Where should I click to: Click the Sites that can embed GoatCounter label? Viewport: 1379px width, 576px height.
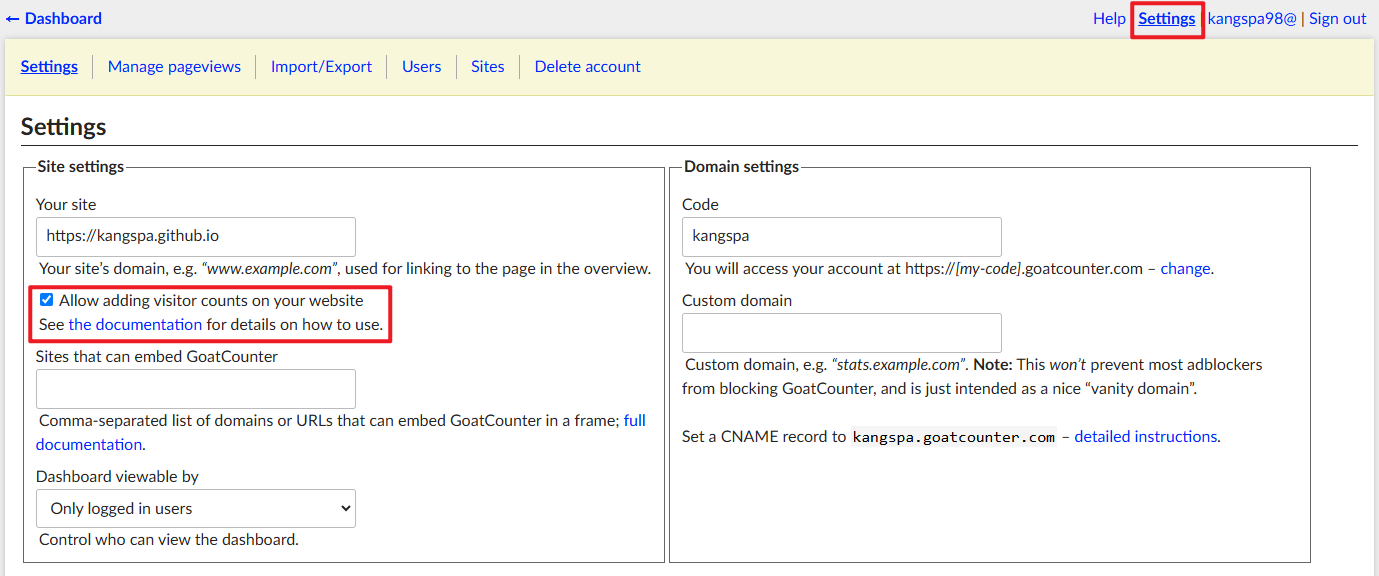pyautogui.click(x=157, y=356)
